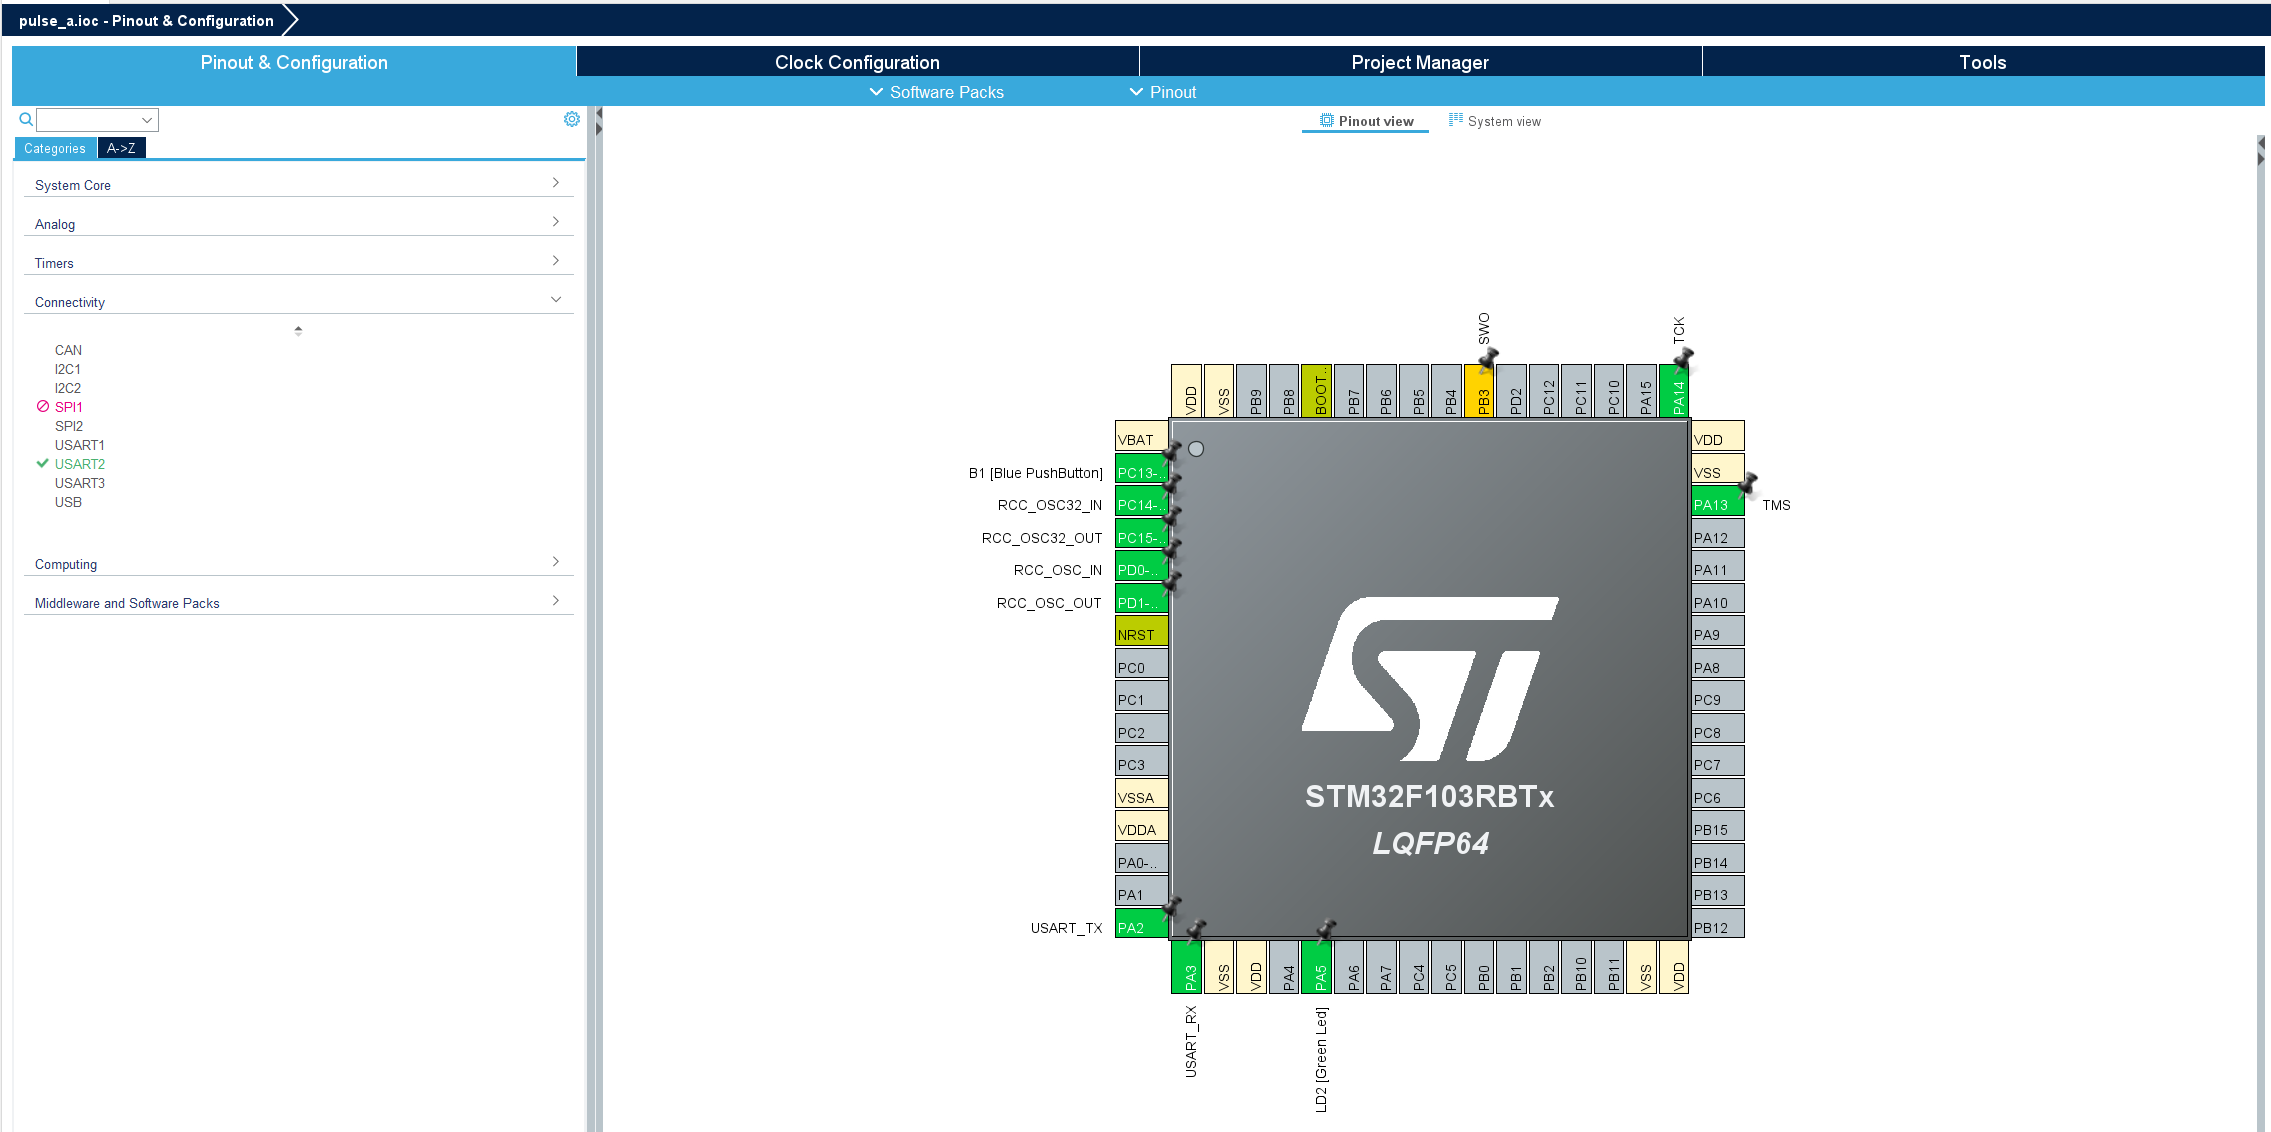Switch to the Pinout & Configuration tab

click(294, 62)
